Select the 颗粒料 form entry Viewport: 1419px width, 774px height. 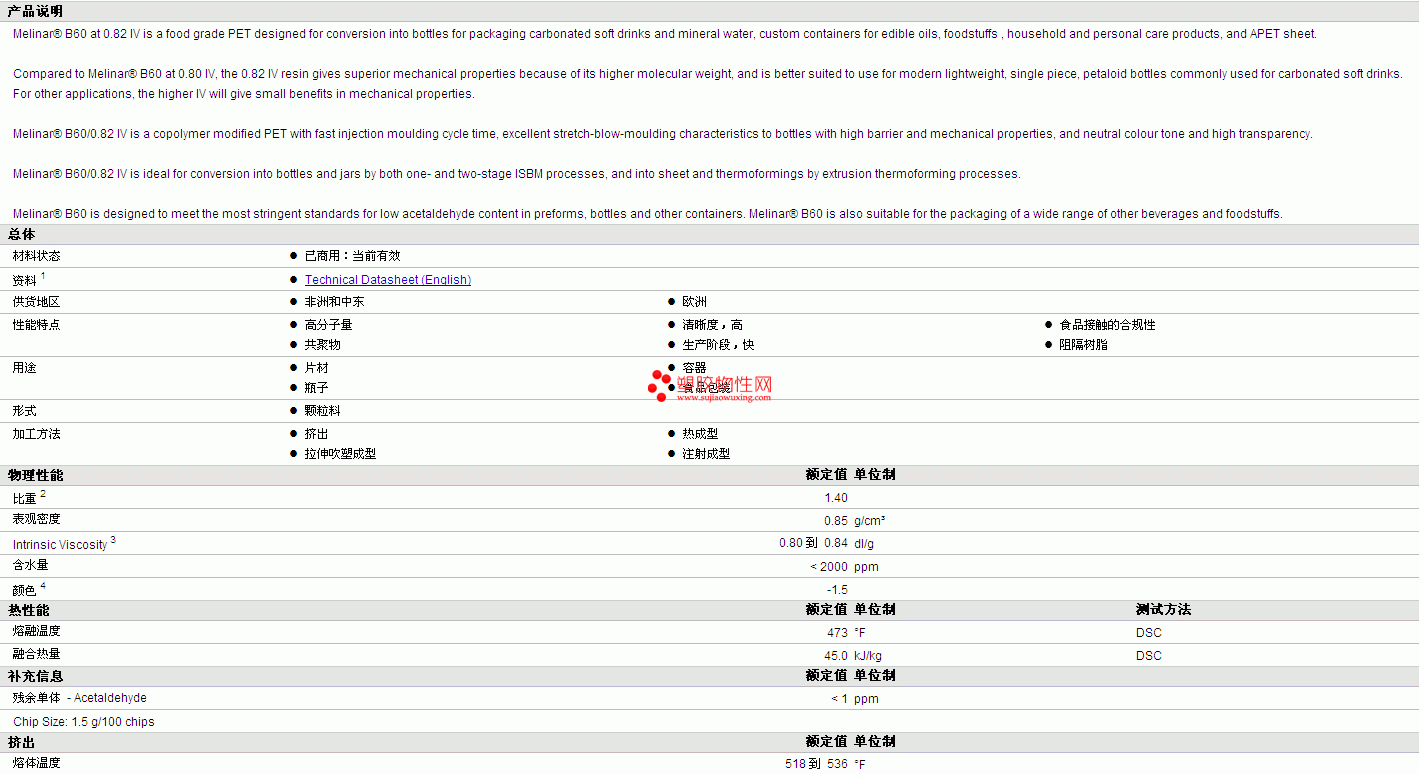tap(323, 411)
